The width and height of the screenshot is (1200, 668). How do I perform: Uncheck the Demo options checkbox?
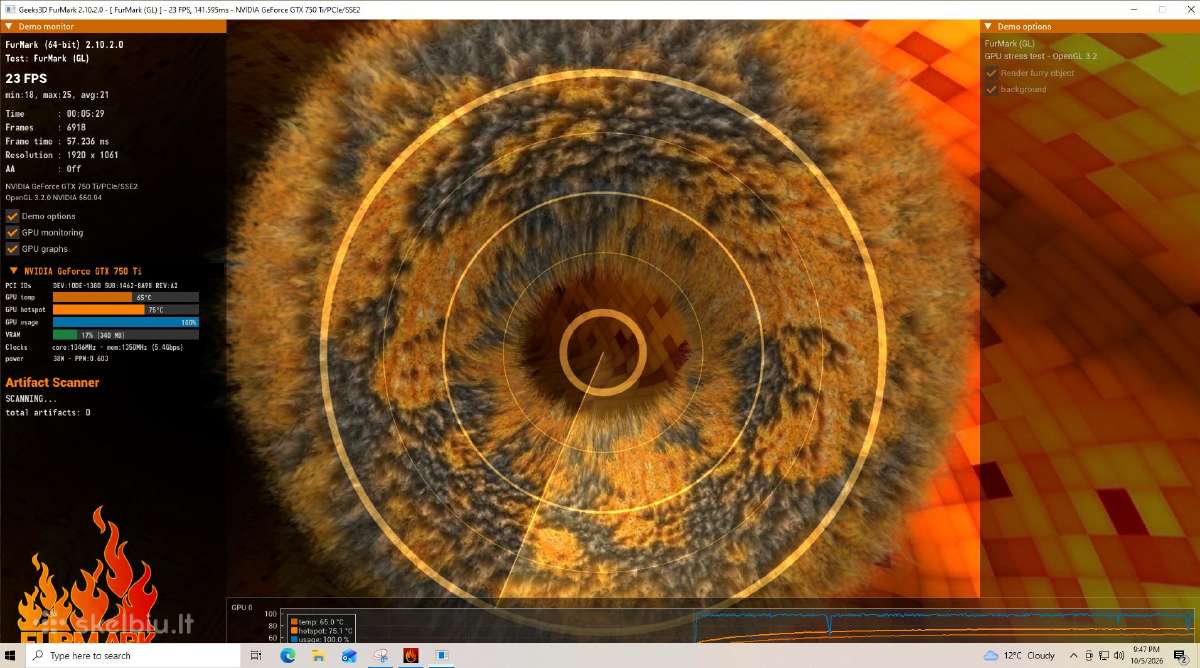point(13,216)
